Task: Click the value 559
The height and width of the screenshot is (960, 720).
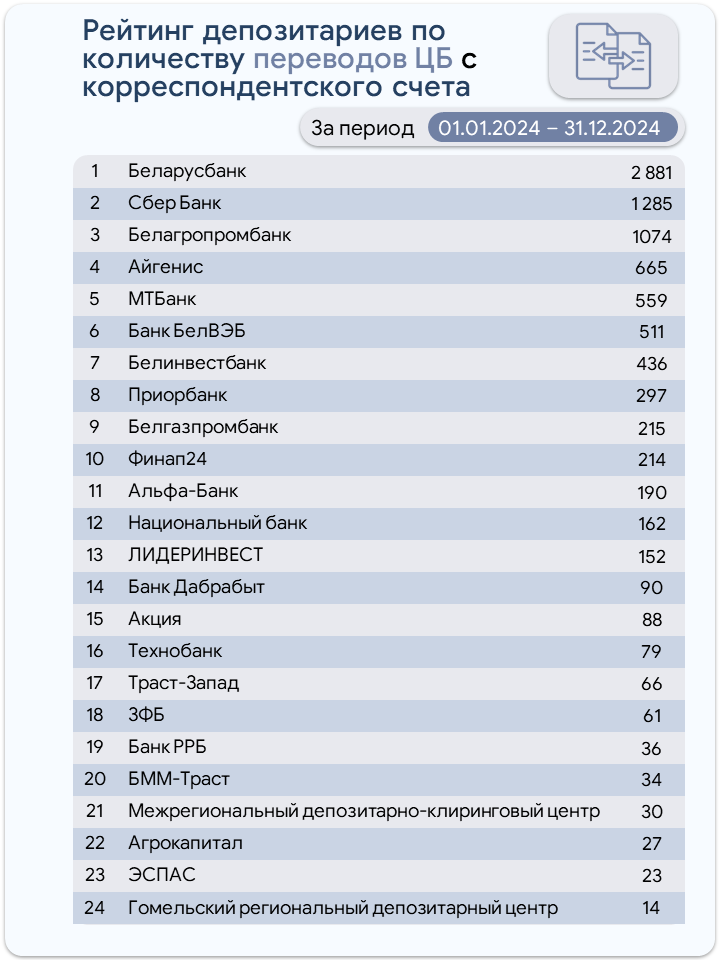Action: [x=651, y=300]
